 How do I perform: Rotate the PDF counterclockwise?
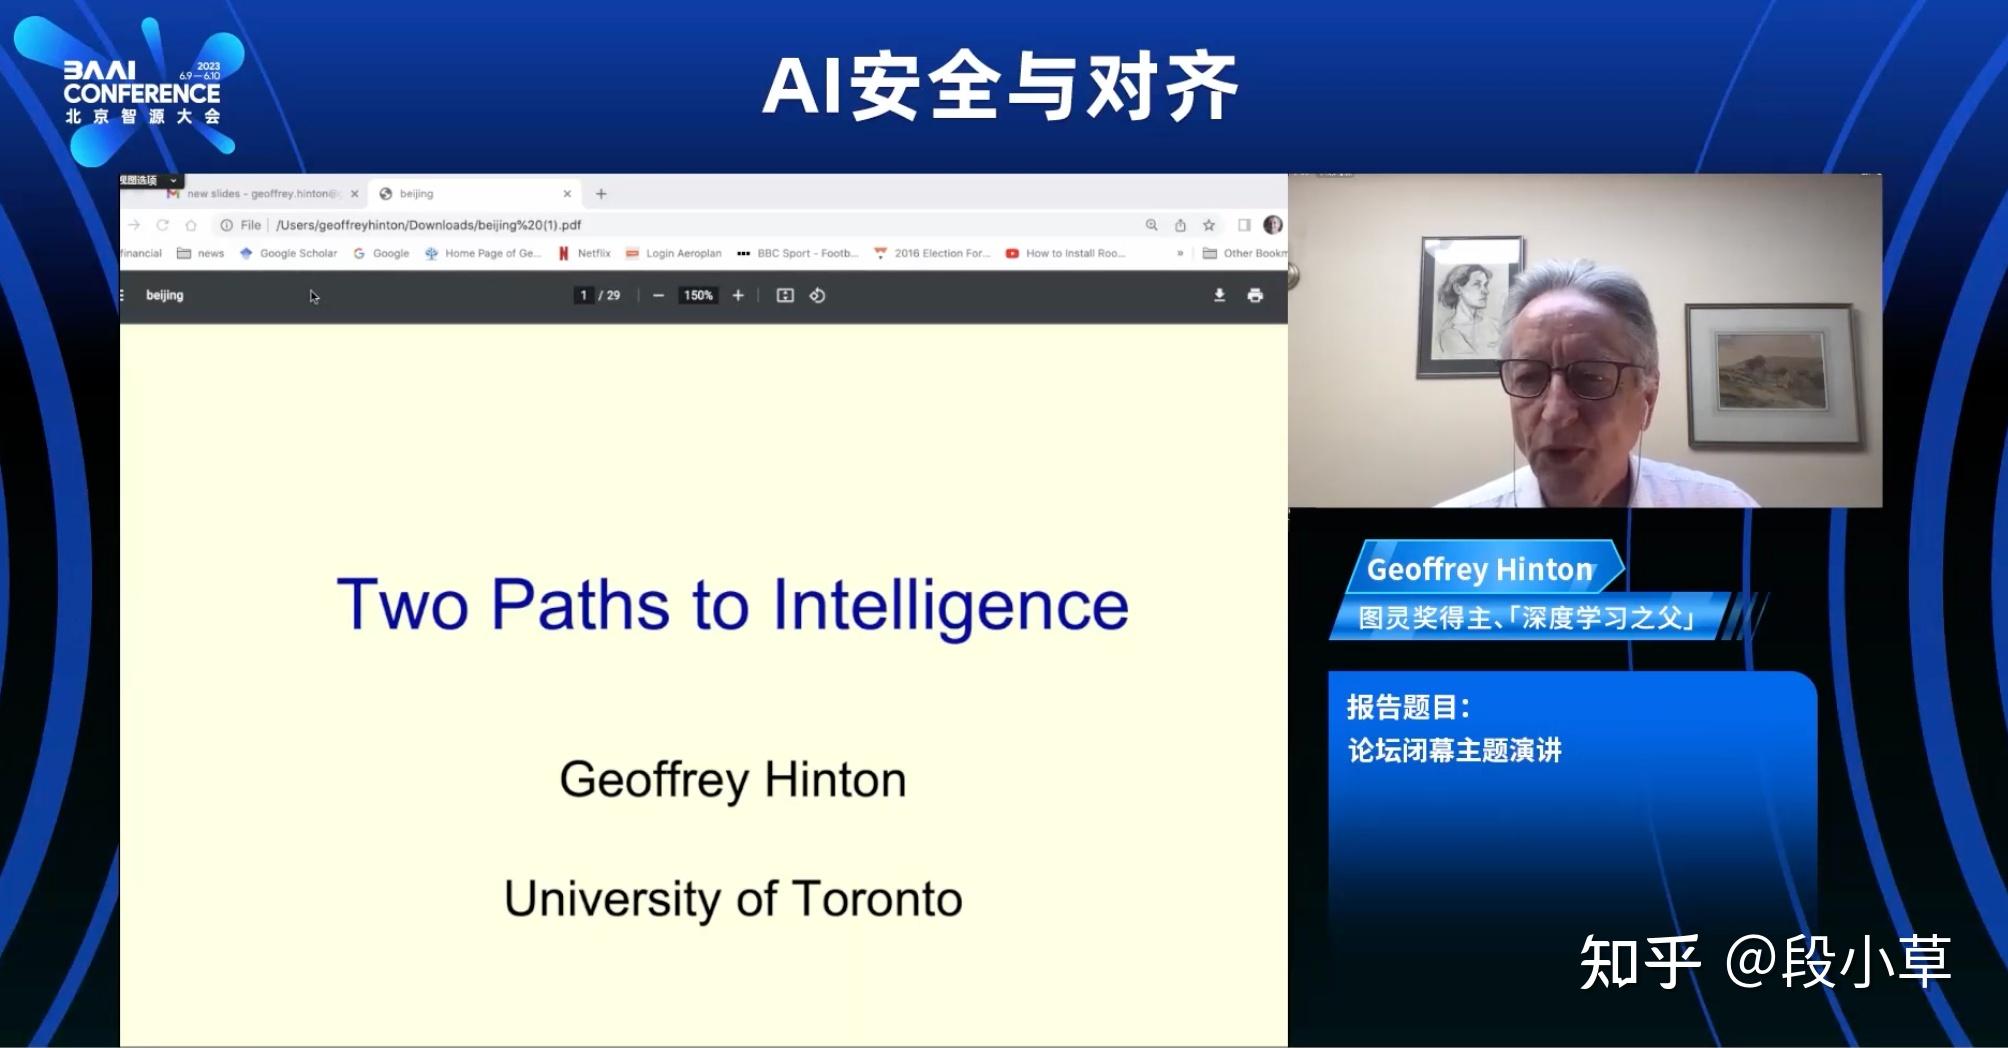tap(817, 295)
